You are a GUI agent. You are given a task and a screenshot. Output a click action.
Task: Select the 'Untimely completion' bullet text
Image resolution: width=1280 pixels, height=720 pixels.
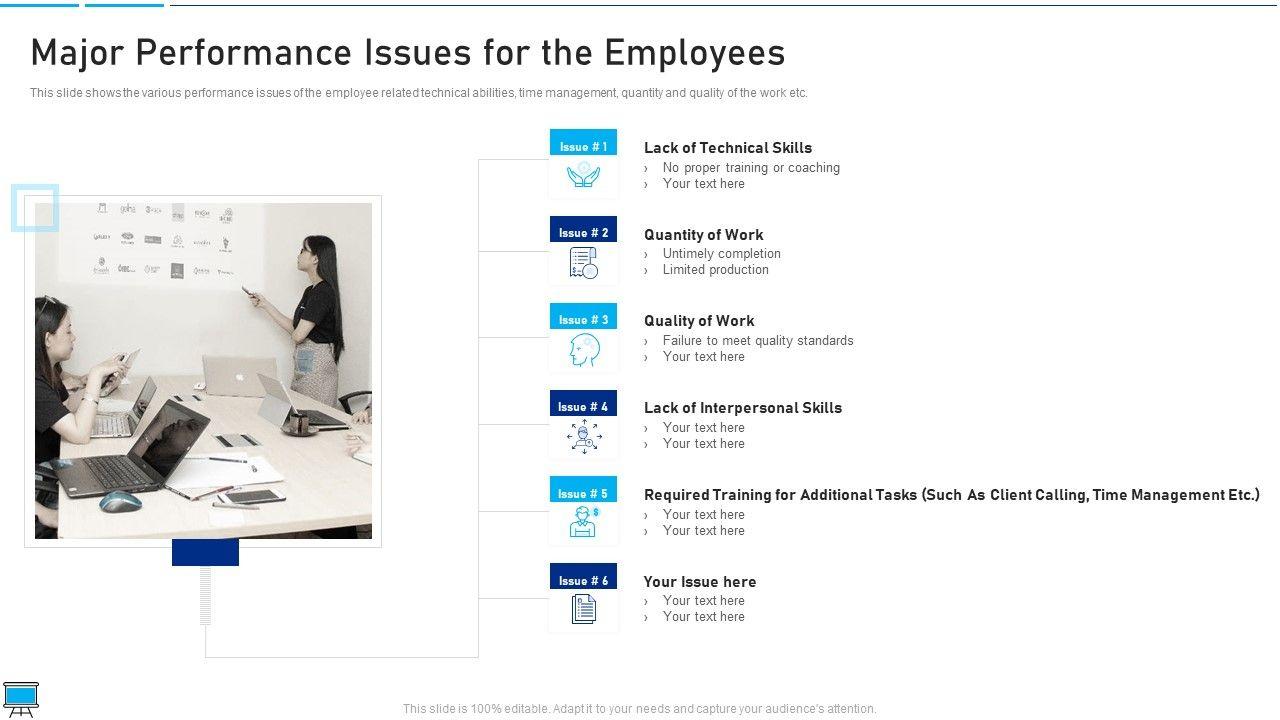(x=721, y=254)
